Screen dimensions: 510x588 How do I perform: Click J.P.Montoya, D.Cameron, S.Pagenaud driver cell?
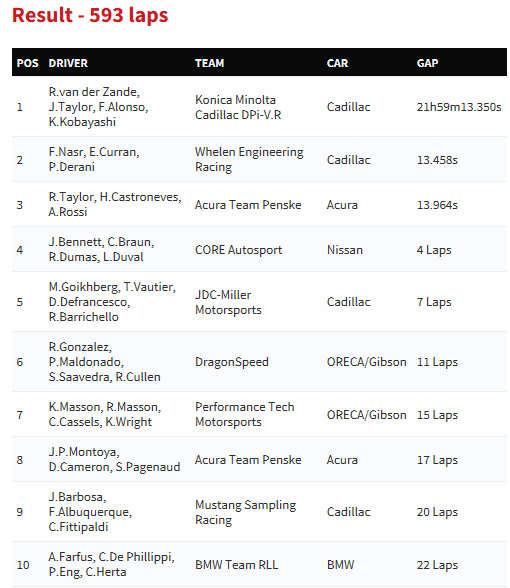114,459
